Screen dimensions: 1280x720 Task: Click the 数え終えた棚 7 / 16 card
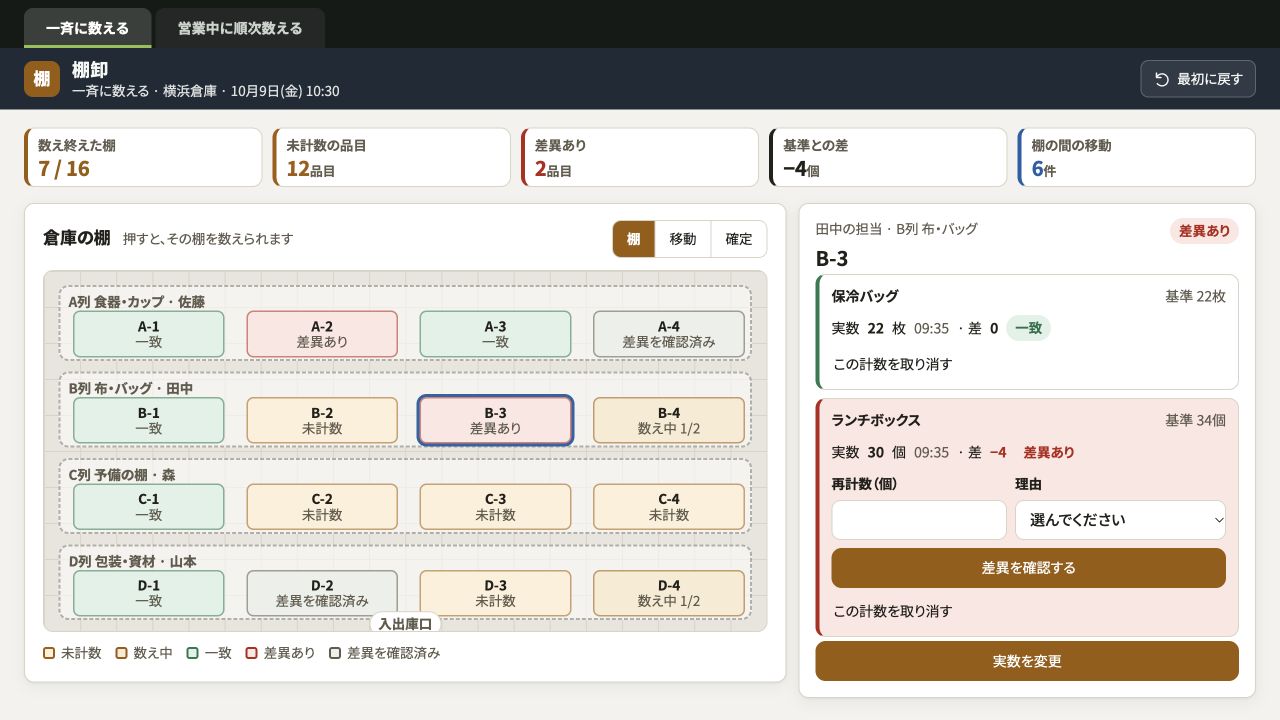[143, 157]
